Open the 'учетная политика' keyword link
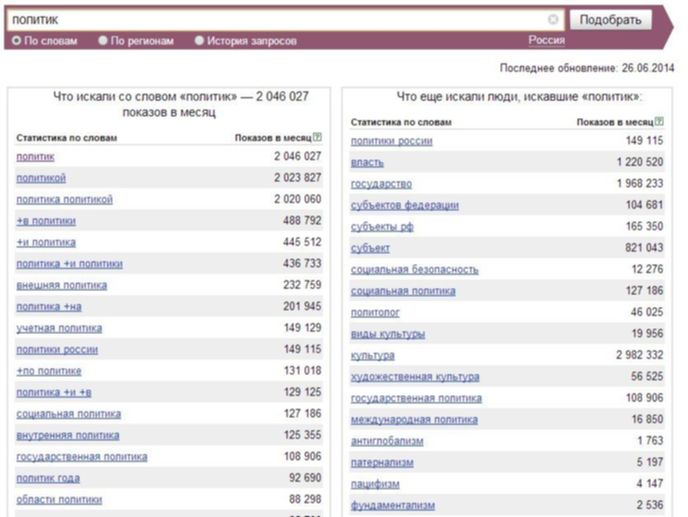688x517 pixels. tap(59, 328)
